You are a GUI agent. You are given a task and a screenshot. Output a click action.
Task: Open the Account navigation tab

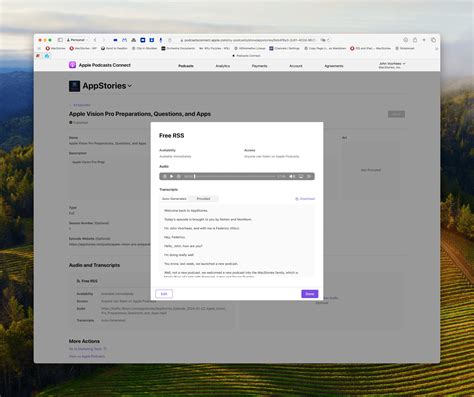[x=296, y=66]
